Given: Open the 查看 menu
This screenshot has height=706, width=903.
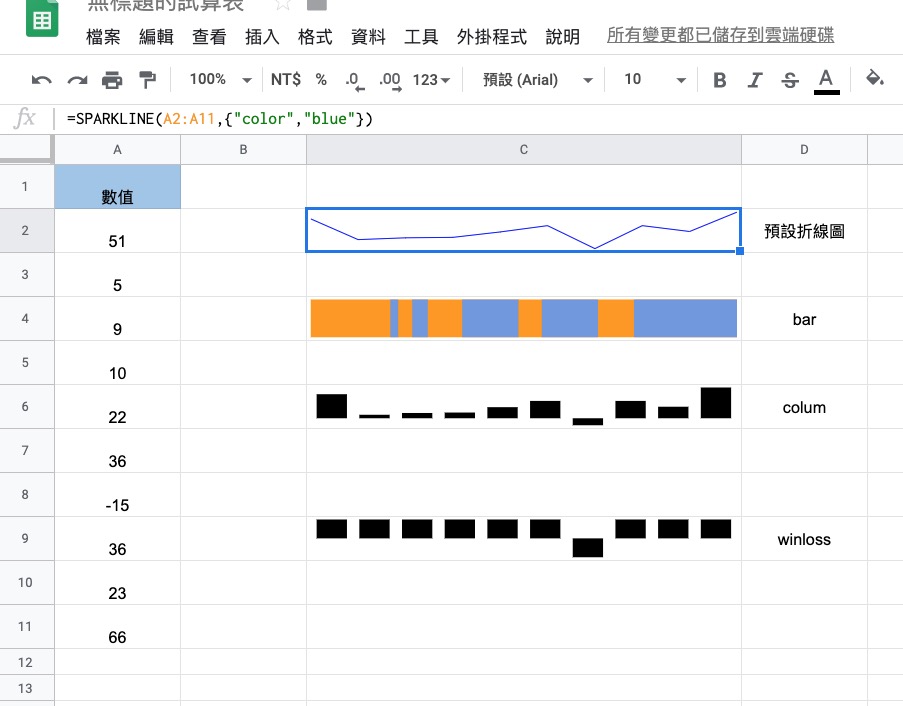Looking at the screenshot, I should coord(209,37).
